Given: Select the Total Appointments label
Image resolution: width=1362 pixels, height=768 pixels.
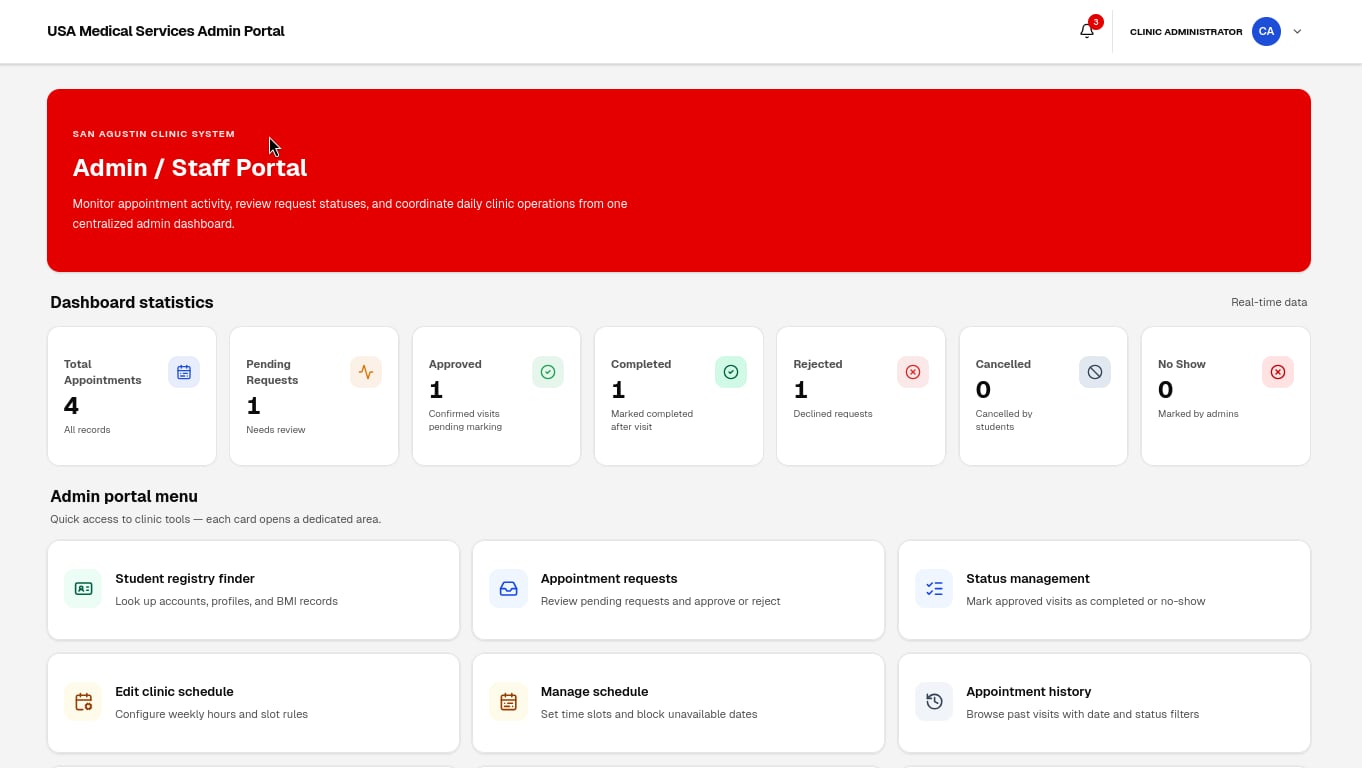Looking at the screenshot, I should (103, 372).
